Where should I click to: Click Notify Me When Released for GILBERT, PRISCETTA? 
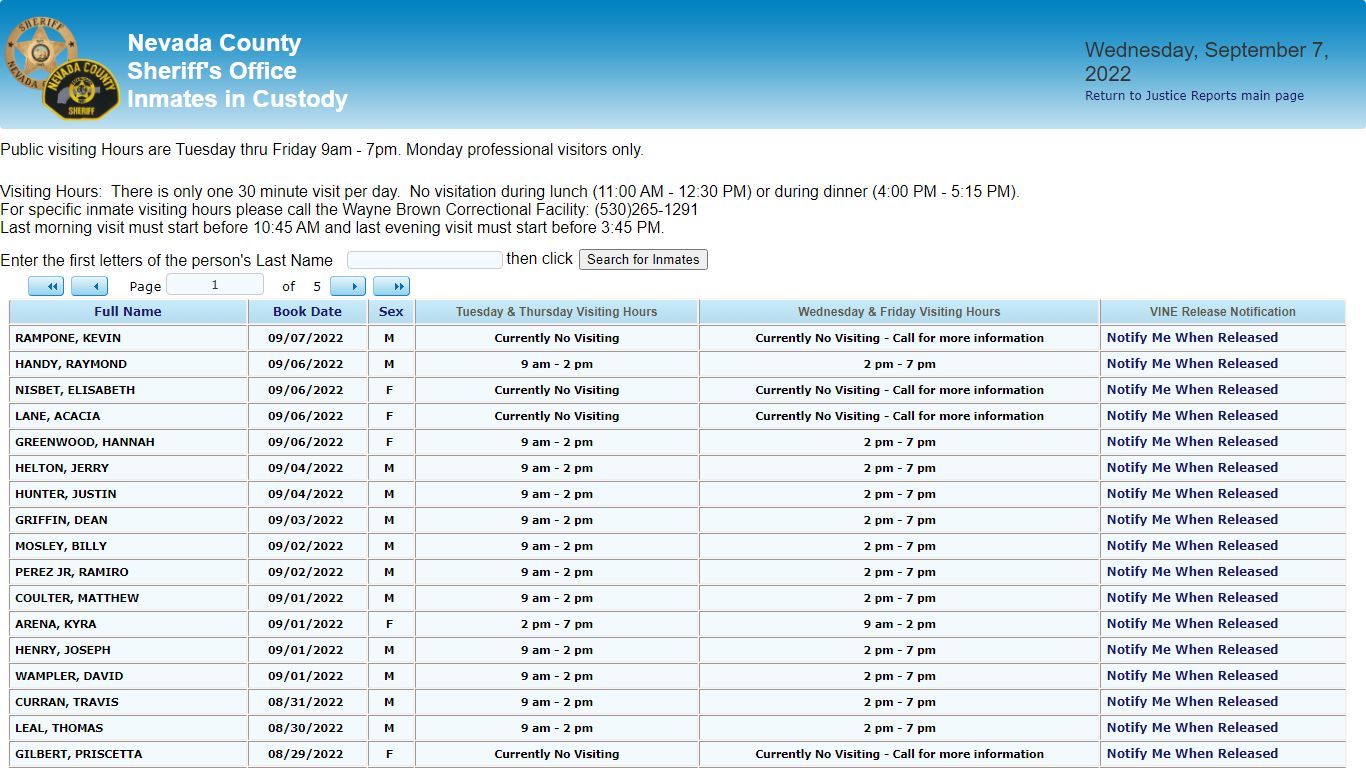[x=1192, y=754]
